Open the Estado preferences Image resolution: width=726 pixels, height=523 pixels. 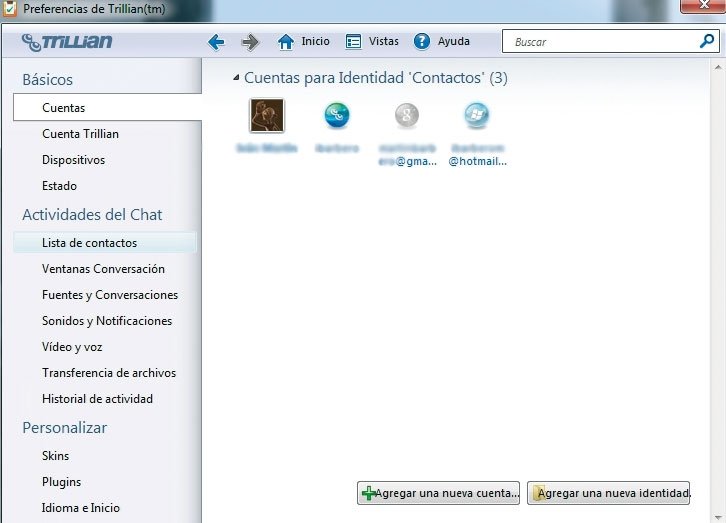[59, 186]
